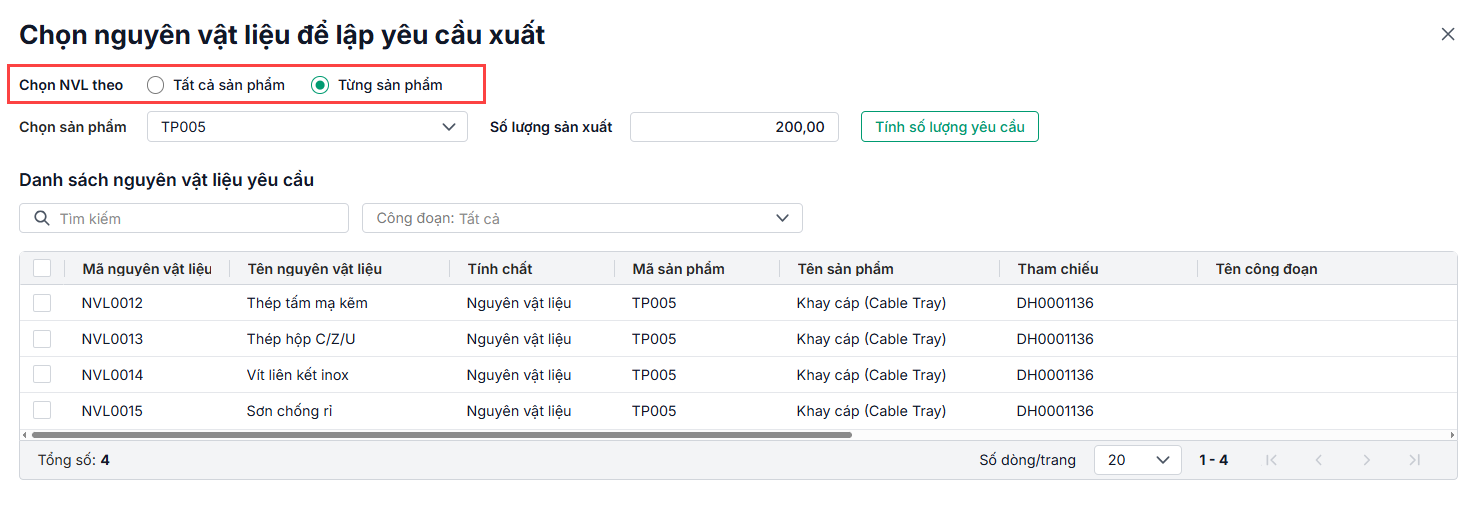The image size is (1476, 516).
Task: Check the row for NVL0012
Action: 42,303
